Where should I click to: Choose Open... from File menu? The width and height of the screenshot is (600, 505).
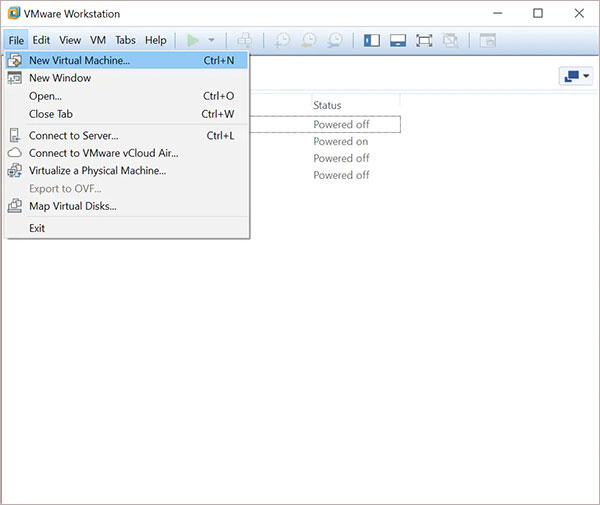coord(127,96)
